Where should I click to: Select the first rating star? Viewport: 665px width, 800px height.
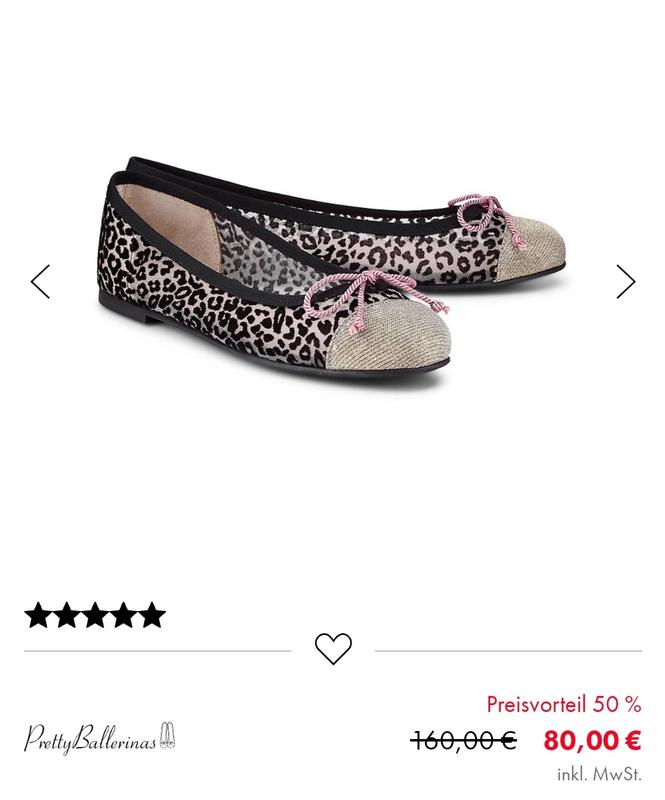tap(38, 615)
